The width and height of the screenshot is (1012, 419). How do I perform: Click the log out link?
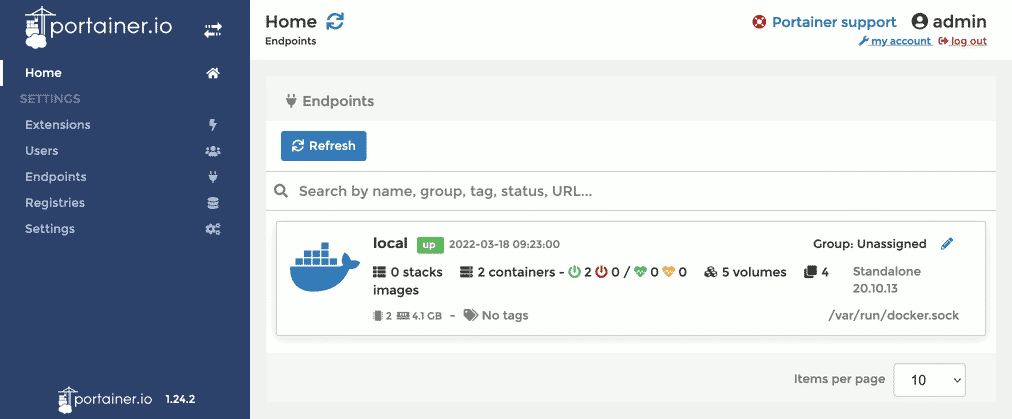pos(963,41)
